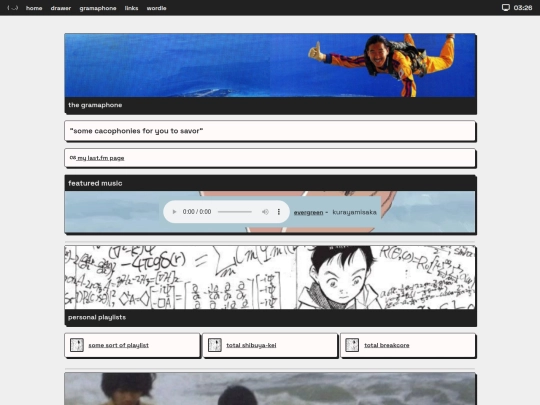Image resolution: width=540 pixels, height=405 pixels.
Task: Go to the gramaphone nav link
Action: coord(98,8)
